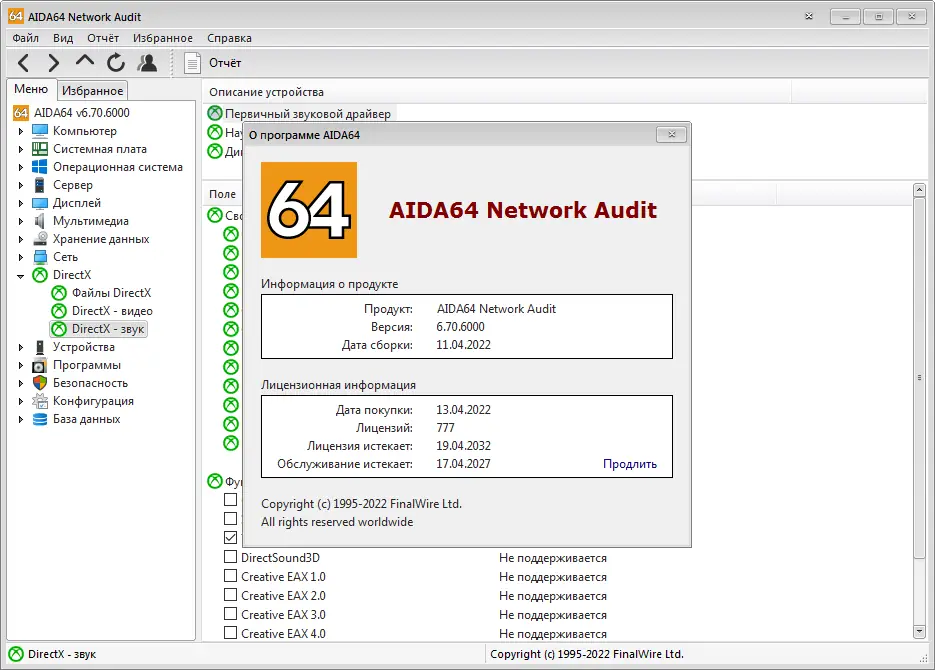Switch to the Избранное tab
Screen dimensions: 935x670
pos(92,91)
